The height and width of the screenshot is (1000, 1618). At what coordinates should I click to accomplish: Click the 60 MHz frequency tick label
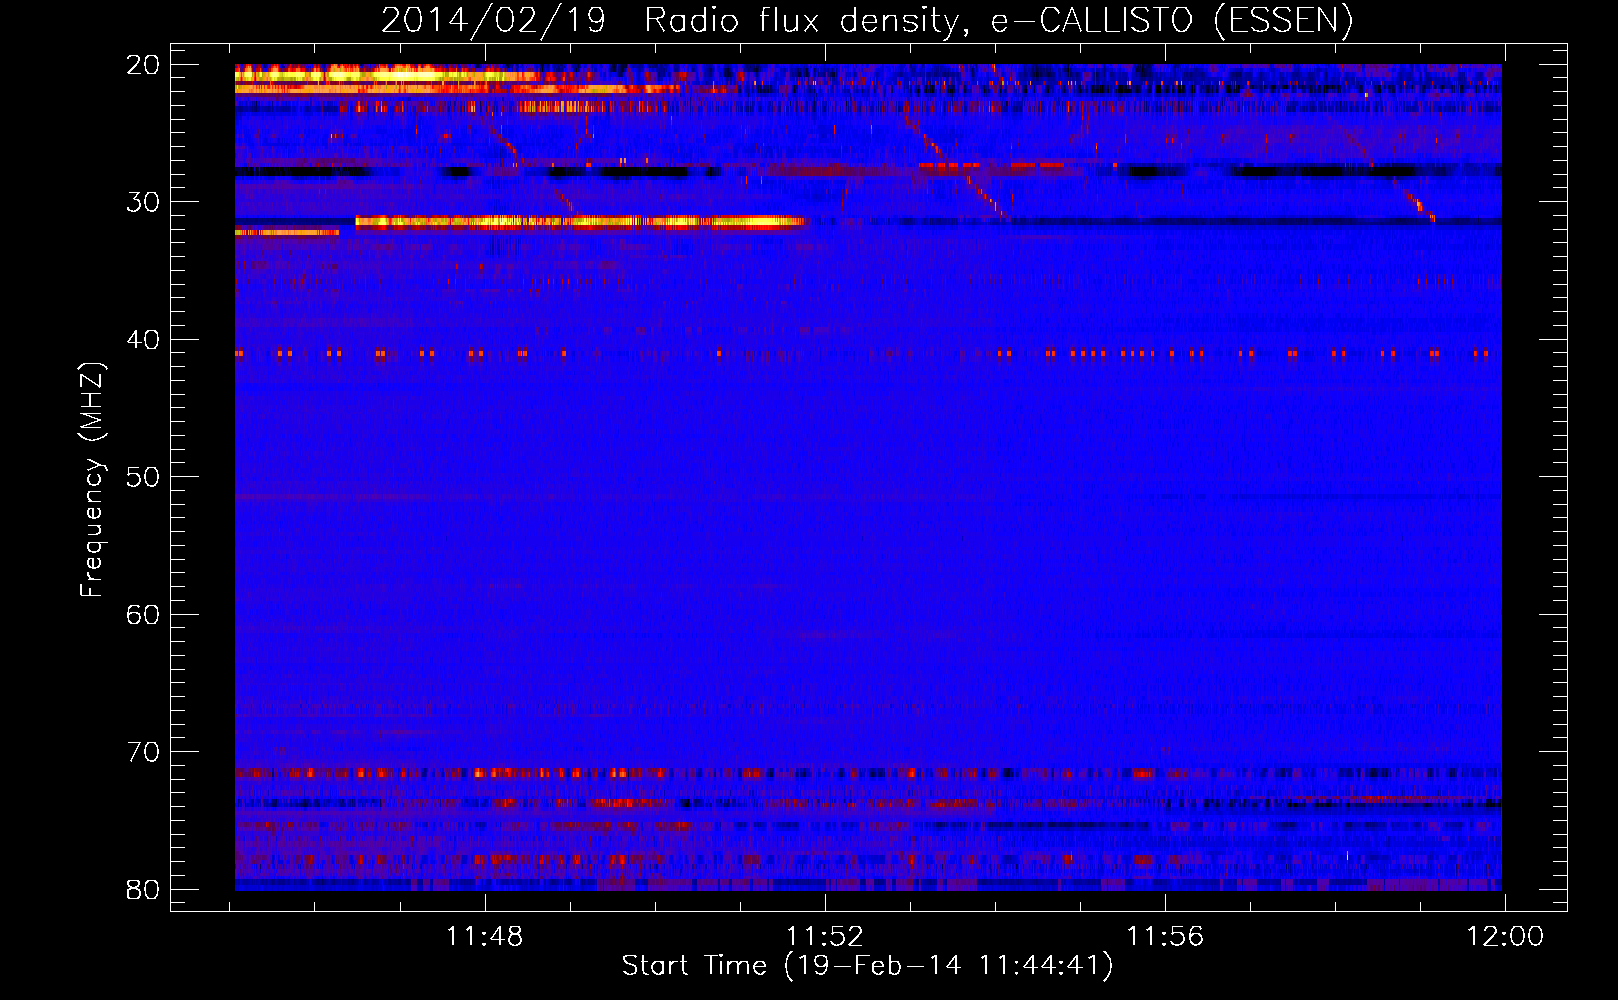coord(143,614)
